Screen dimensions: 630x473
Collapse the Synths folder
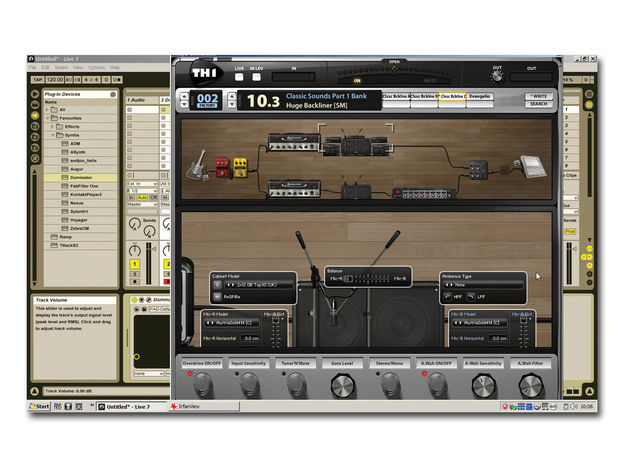[x=53, y=135]
